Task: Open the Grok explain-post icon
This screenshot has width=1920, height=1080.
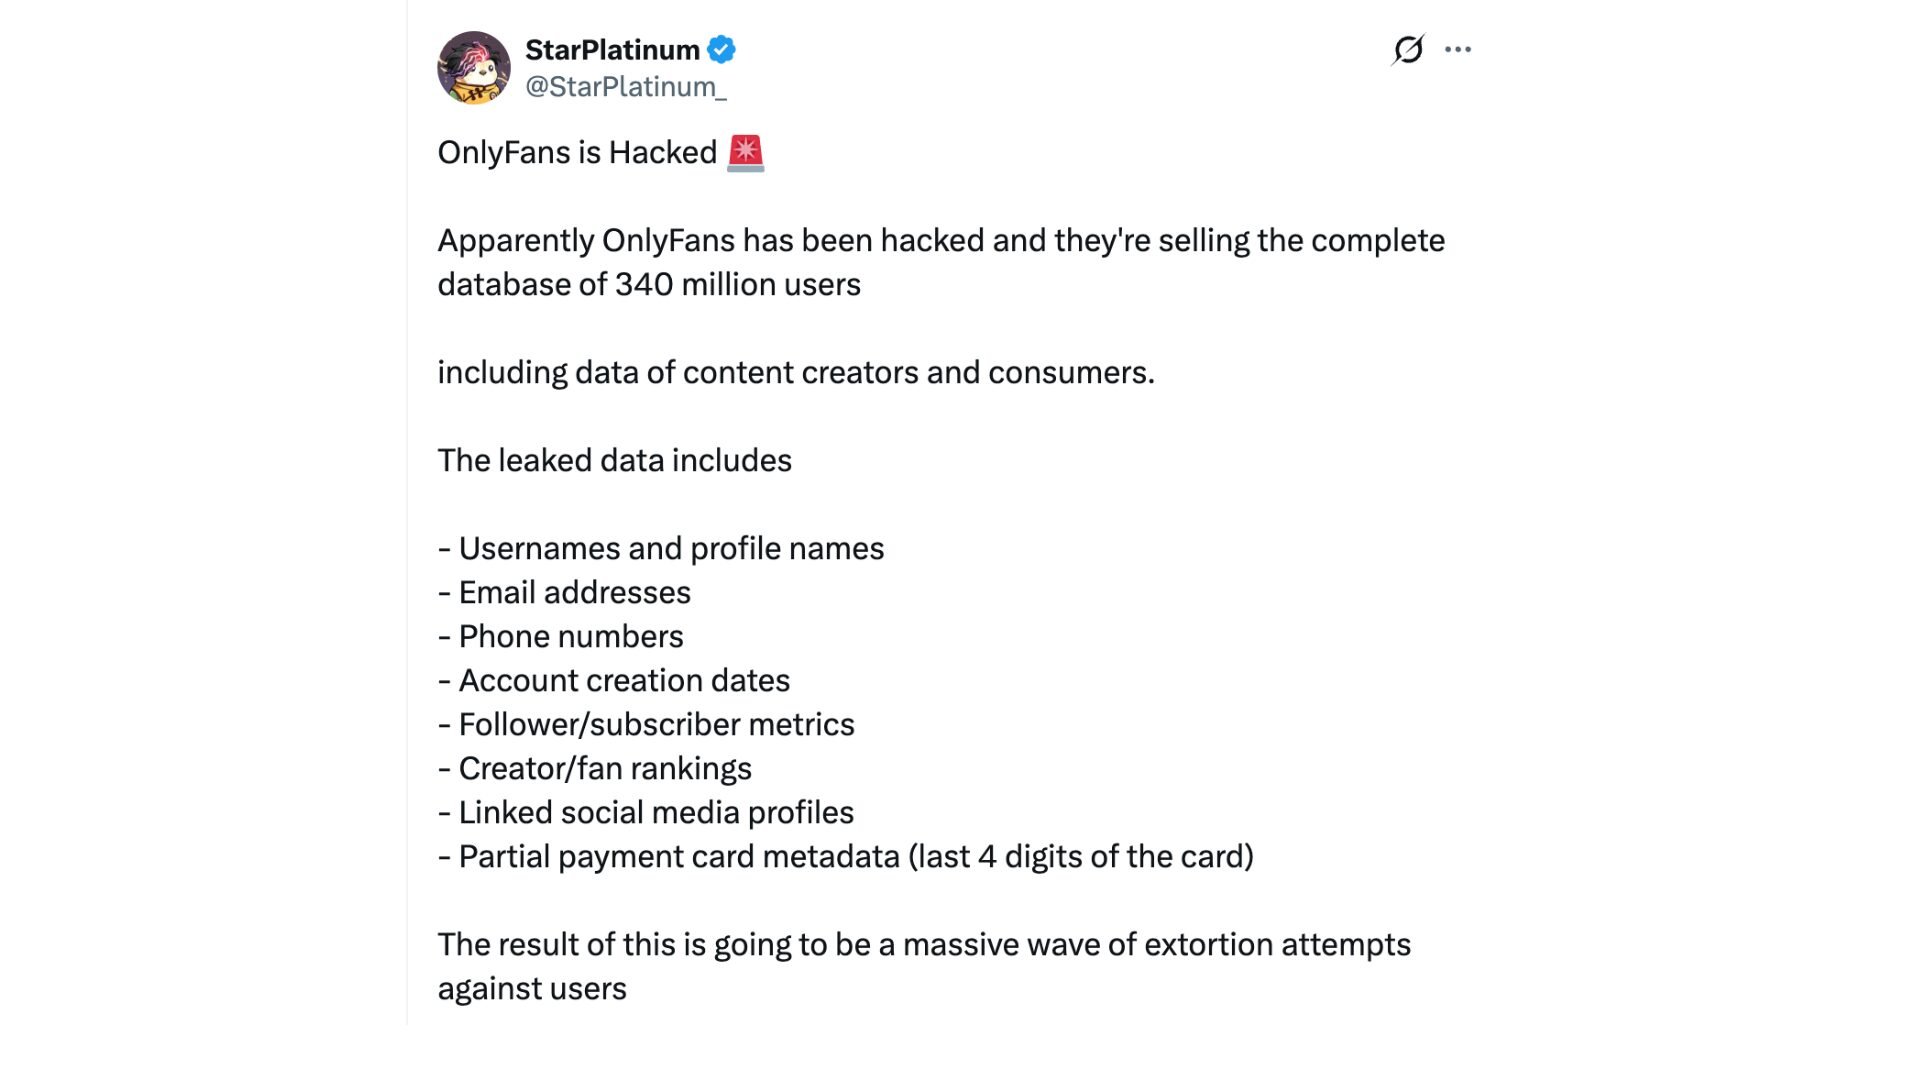Action: pos(1408,49)
